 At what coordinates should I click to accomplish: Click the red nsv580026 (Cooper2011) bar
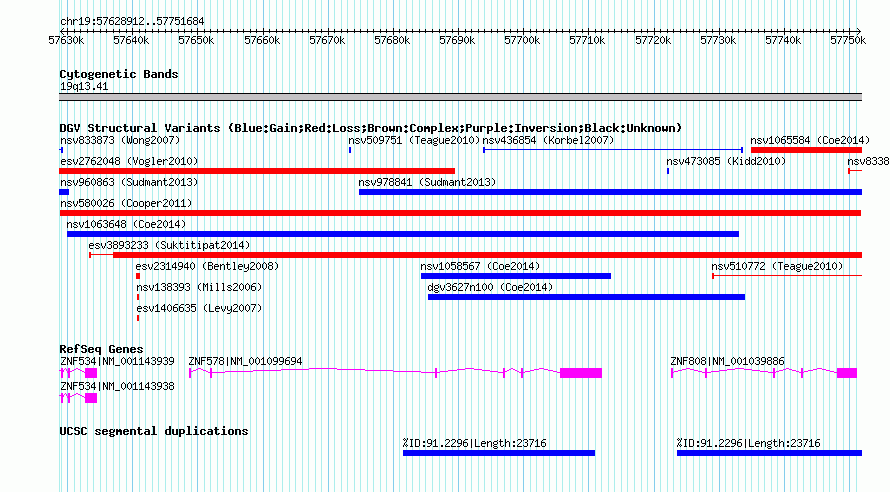[x=460, y=213]
